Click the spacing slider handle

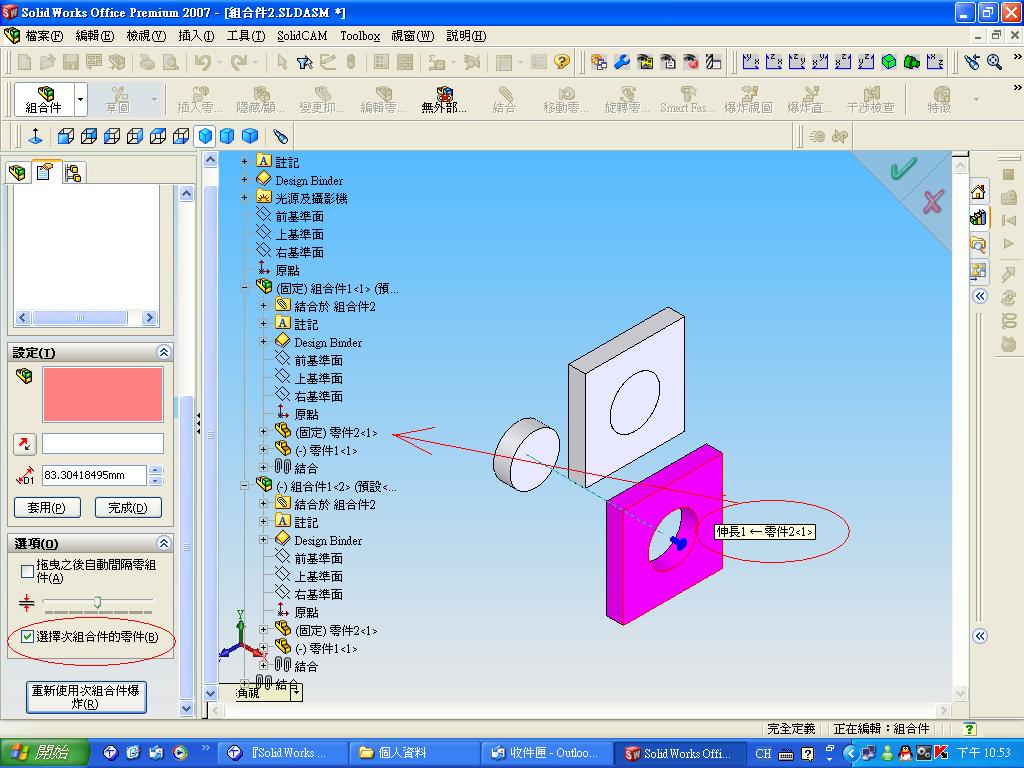click(x=97, y=601)
